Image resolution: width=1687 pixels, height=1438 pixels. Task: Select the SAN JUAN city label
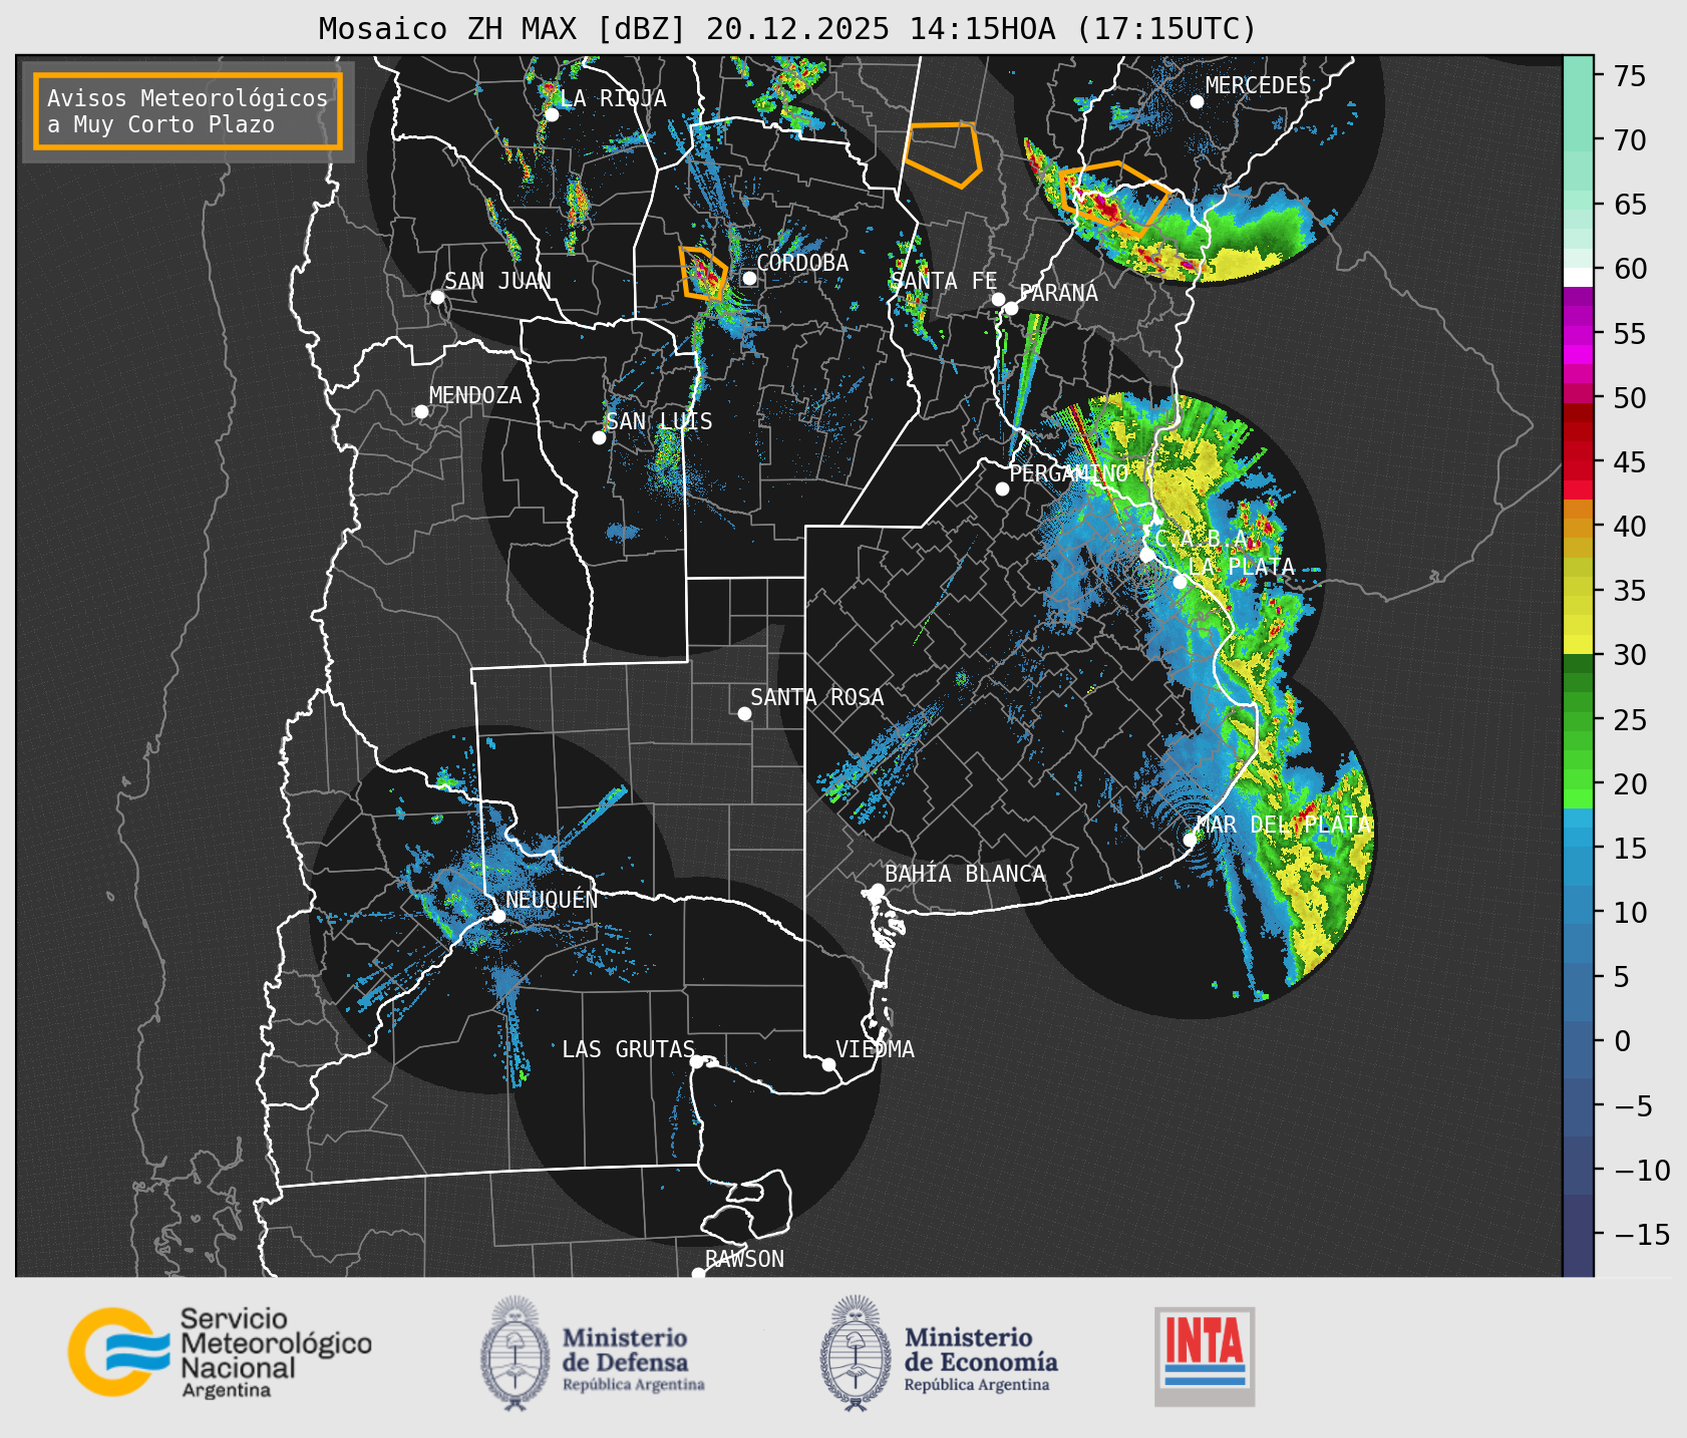tap(498, 281)
